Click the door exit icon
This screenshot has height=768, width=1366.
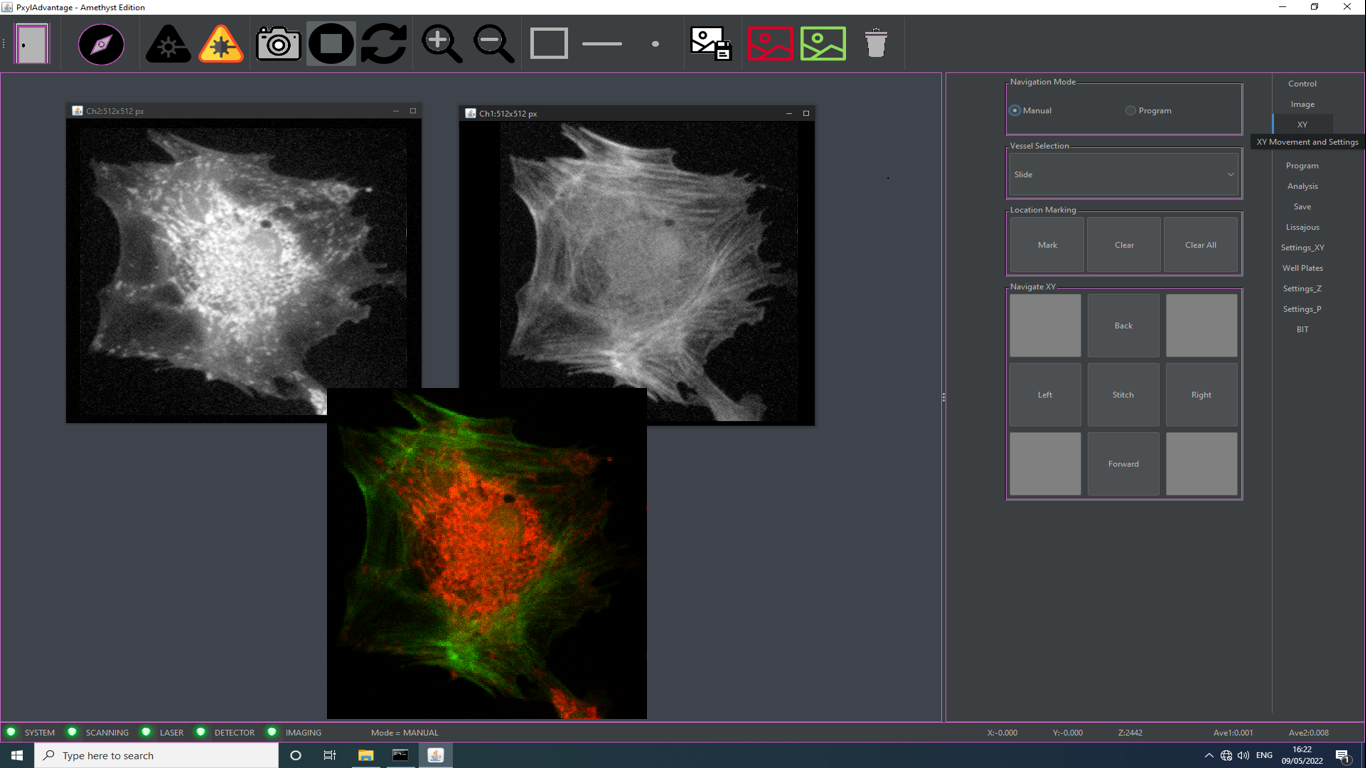click(x=32, y=44)
